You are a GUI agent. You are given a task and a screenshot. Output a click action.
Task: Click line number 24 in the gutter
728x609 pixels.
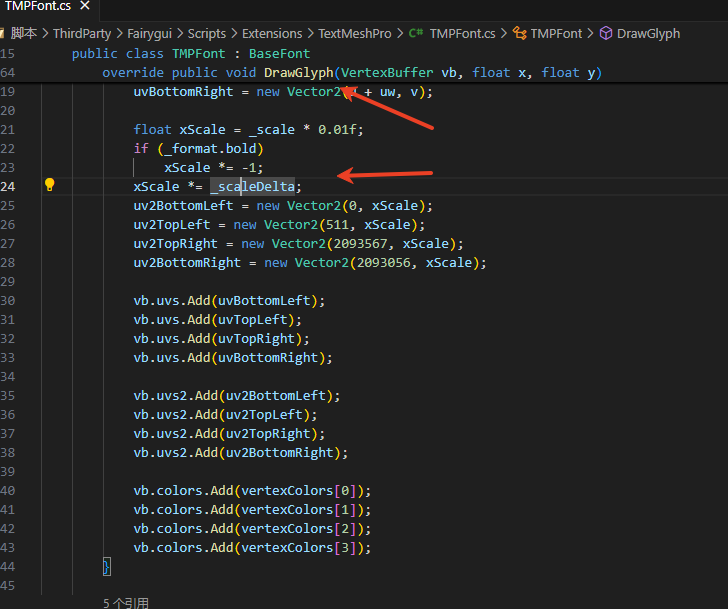[x=8, y=186]
